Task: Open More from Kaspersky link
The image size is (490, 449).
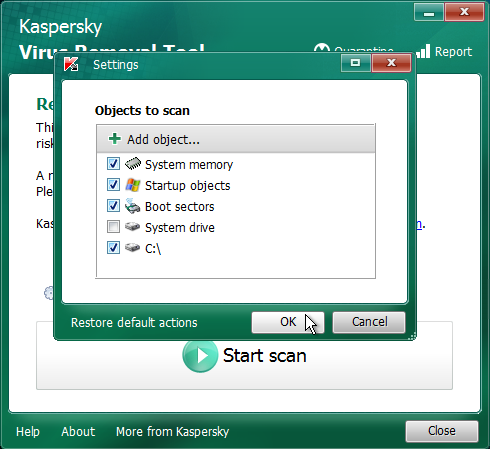Action: [172, 432]
